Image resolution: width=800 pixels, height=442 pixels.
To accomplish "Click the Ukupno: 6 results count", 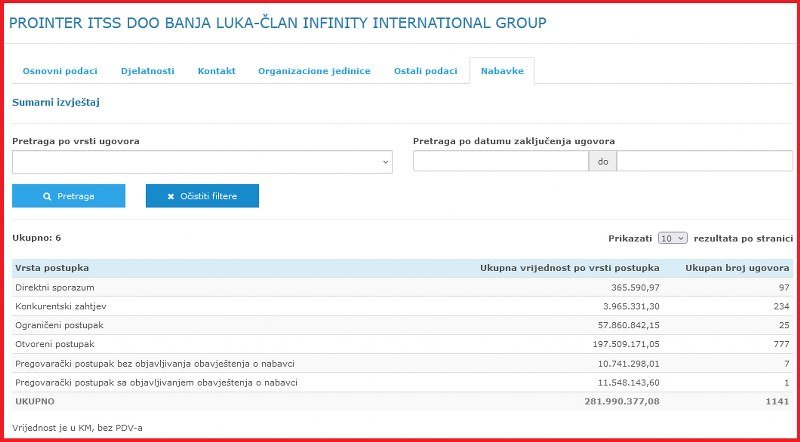I will coord(37,238).
